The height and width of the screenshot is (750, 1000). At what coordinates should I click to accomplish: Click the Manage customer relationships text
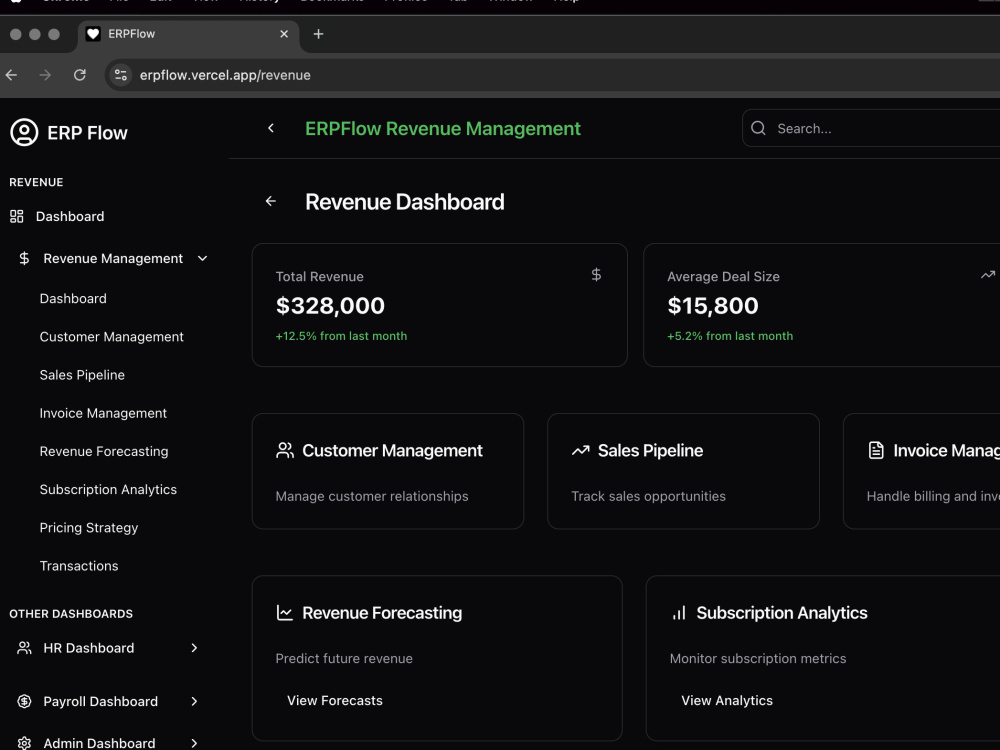coord(372,496)
